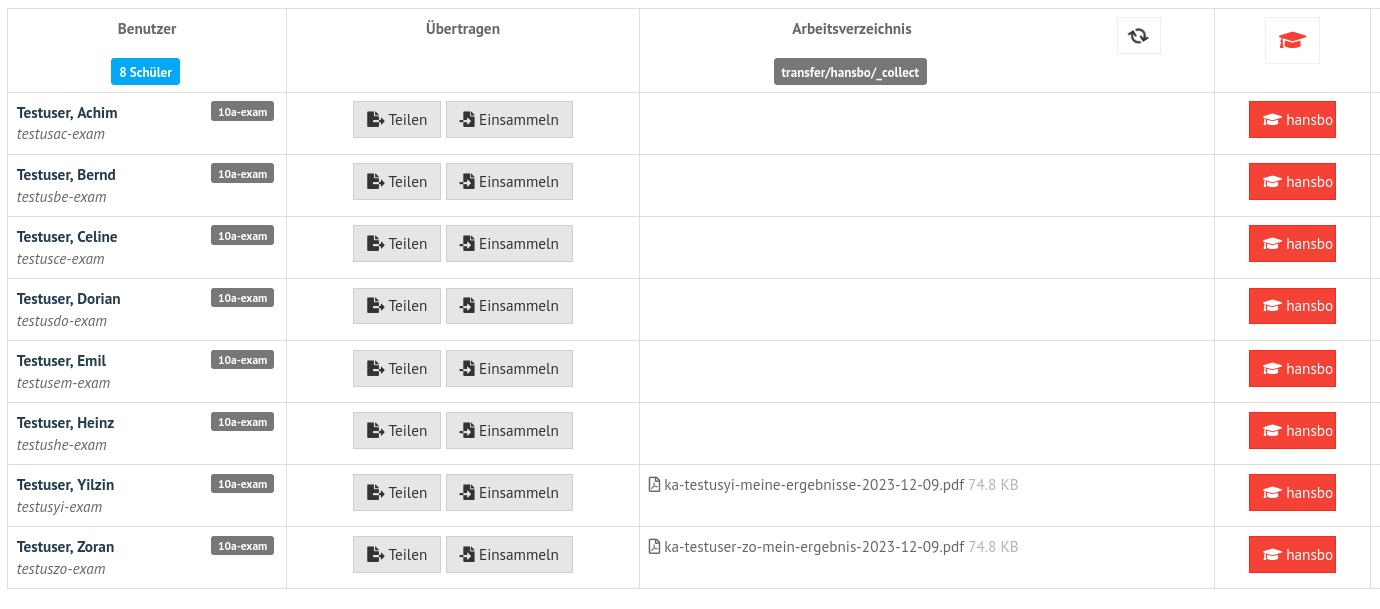The image size is (1380, 609).
Task: Click Teilen for Testuser, Dorian
Action: (x=397, y=306)
